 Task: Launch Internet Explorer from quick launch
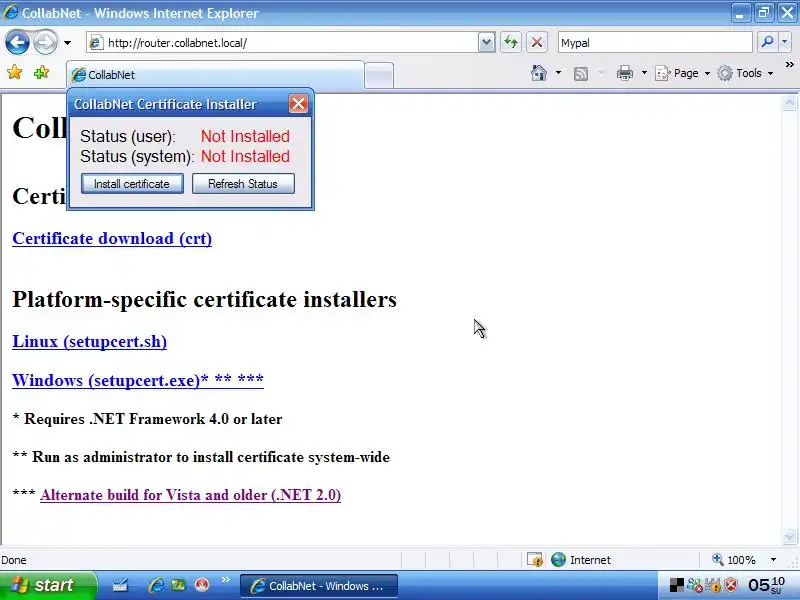tap(156, 585)
